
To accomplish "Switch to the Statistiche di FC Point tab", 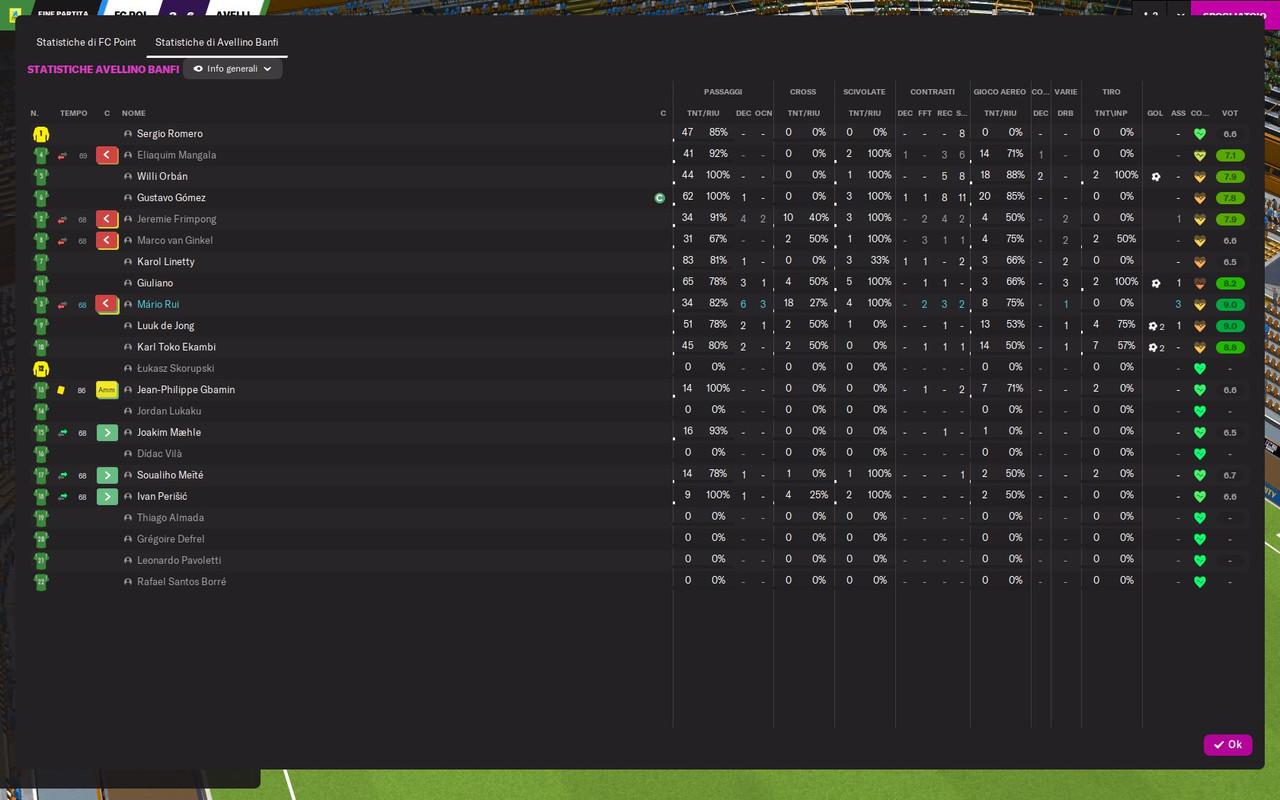I will (x=86, y=42).
